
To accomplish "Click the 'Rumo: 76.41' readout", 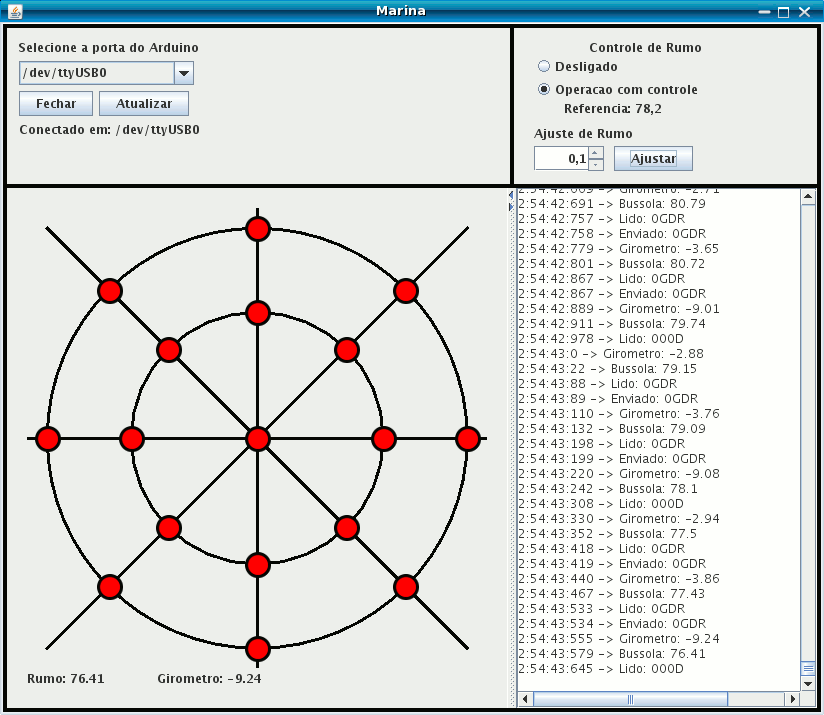I will 66,678.
